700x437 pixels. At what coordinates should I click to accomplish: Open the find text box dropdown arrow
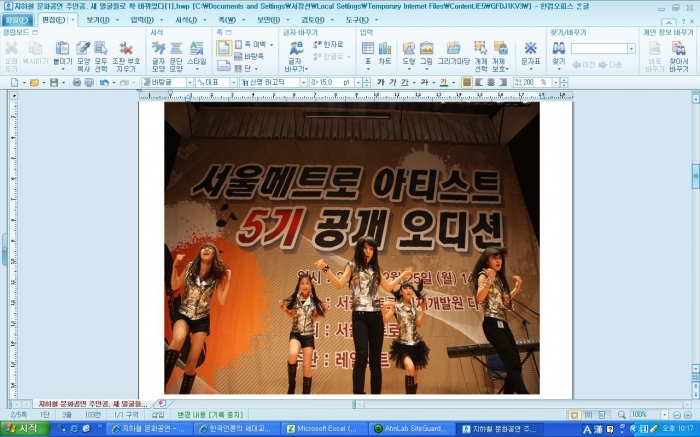click(x=631, y=49)
